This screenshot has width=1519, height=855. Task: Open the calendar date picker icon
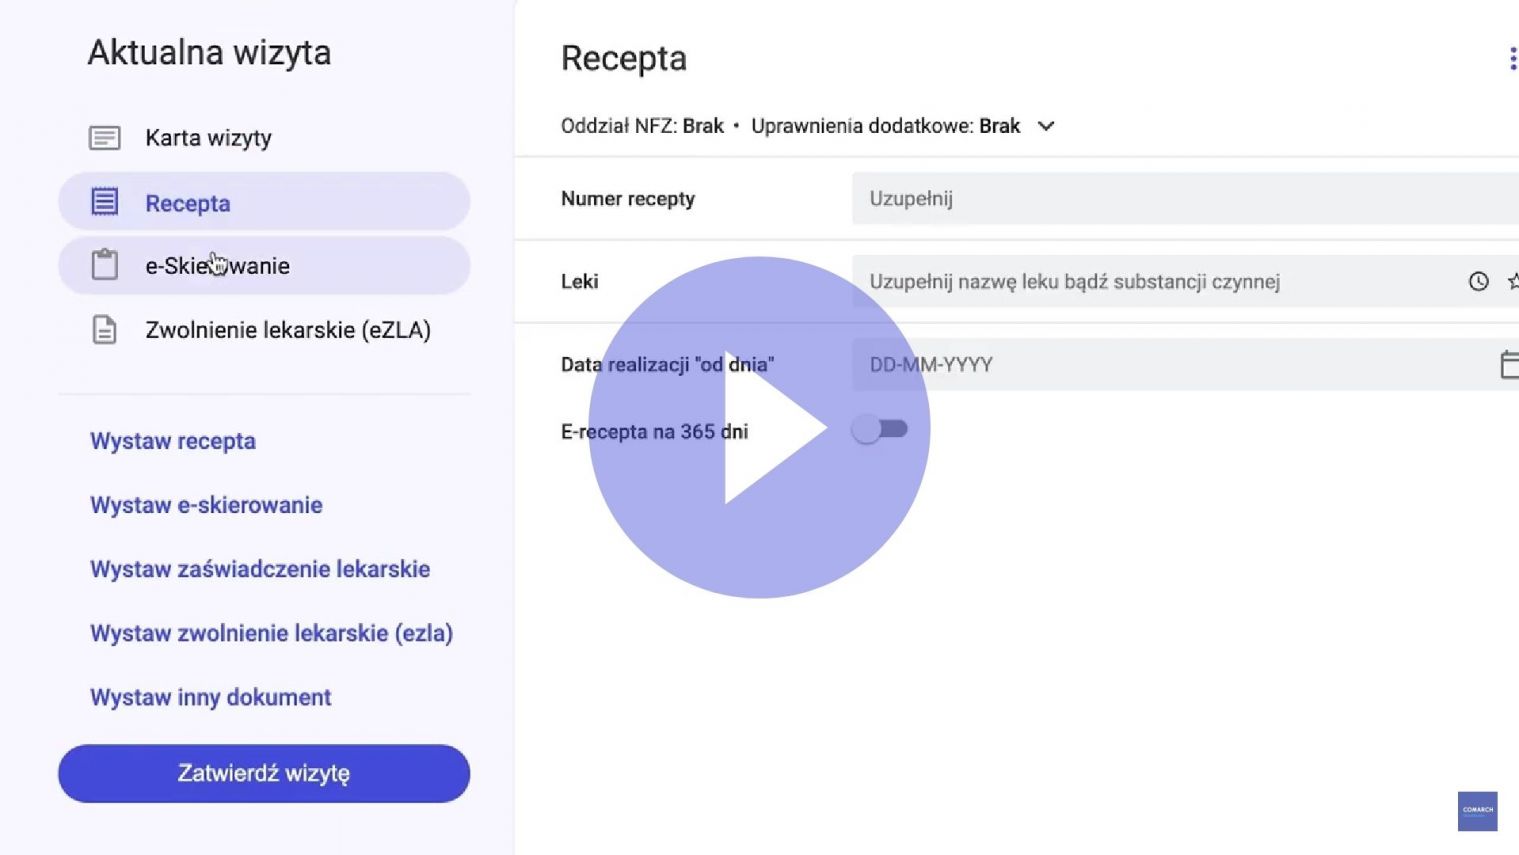(x=1509, y=364)
